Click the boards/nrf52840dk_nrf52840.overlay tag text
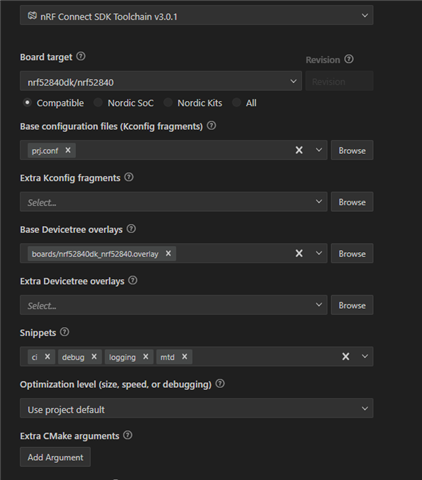422x480 pixels. click(95, 254)
